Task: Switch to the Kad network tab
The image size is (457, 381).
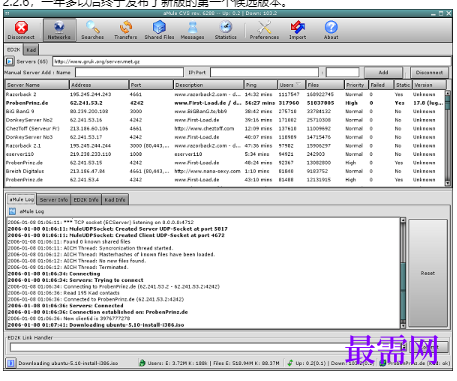Action: (31, 50)
